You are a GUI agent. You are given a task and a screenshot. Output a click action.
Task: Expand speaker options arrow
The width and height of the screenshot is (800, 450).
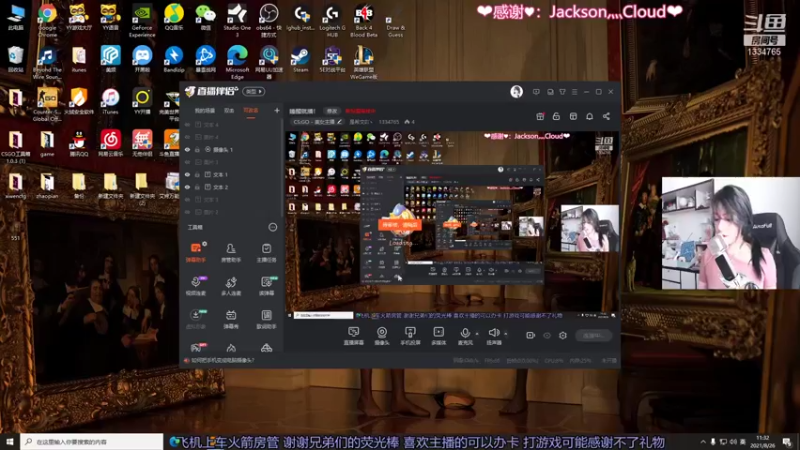[x=506, y=334]
